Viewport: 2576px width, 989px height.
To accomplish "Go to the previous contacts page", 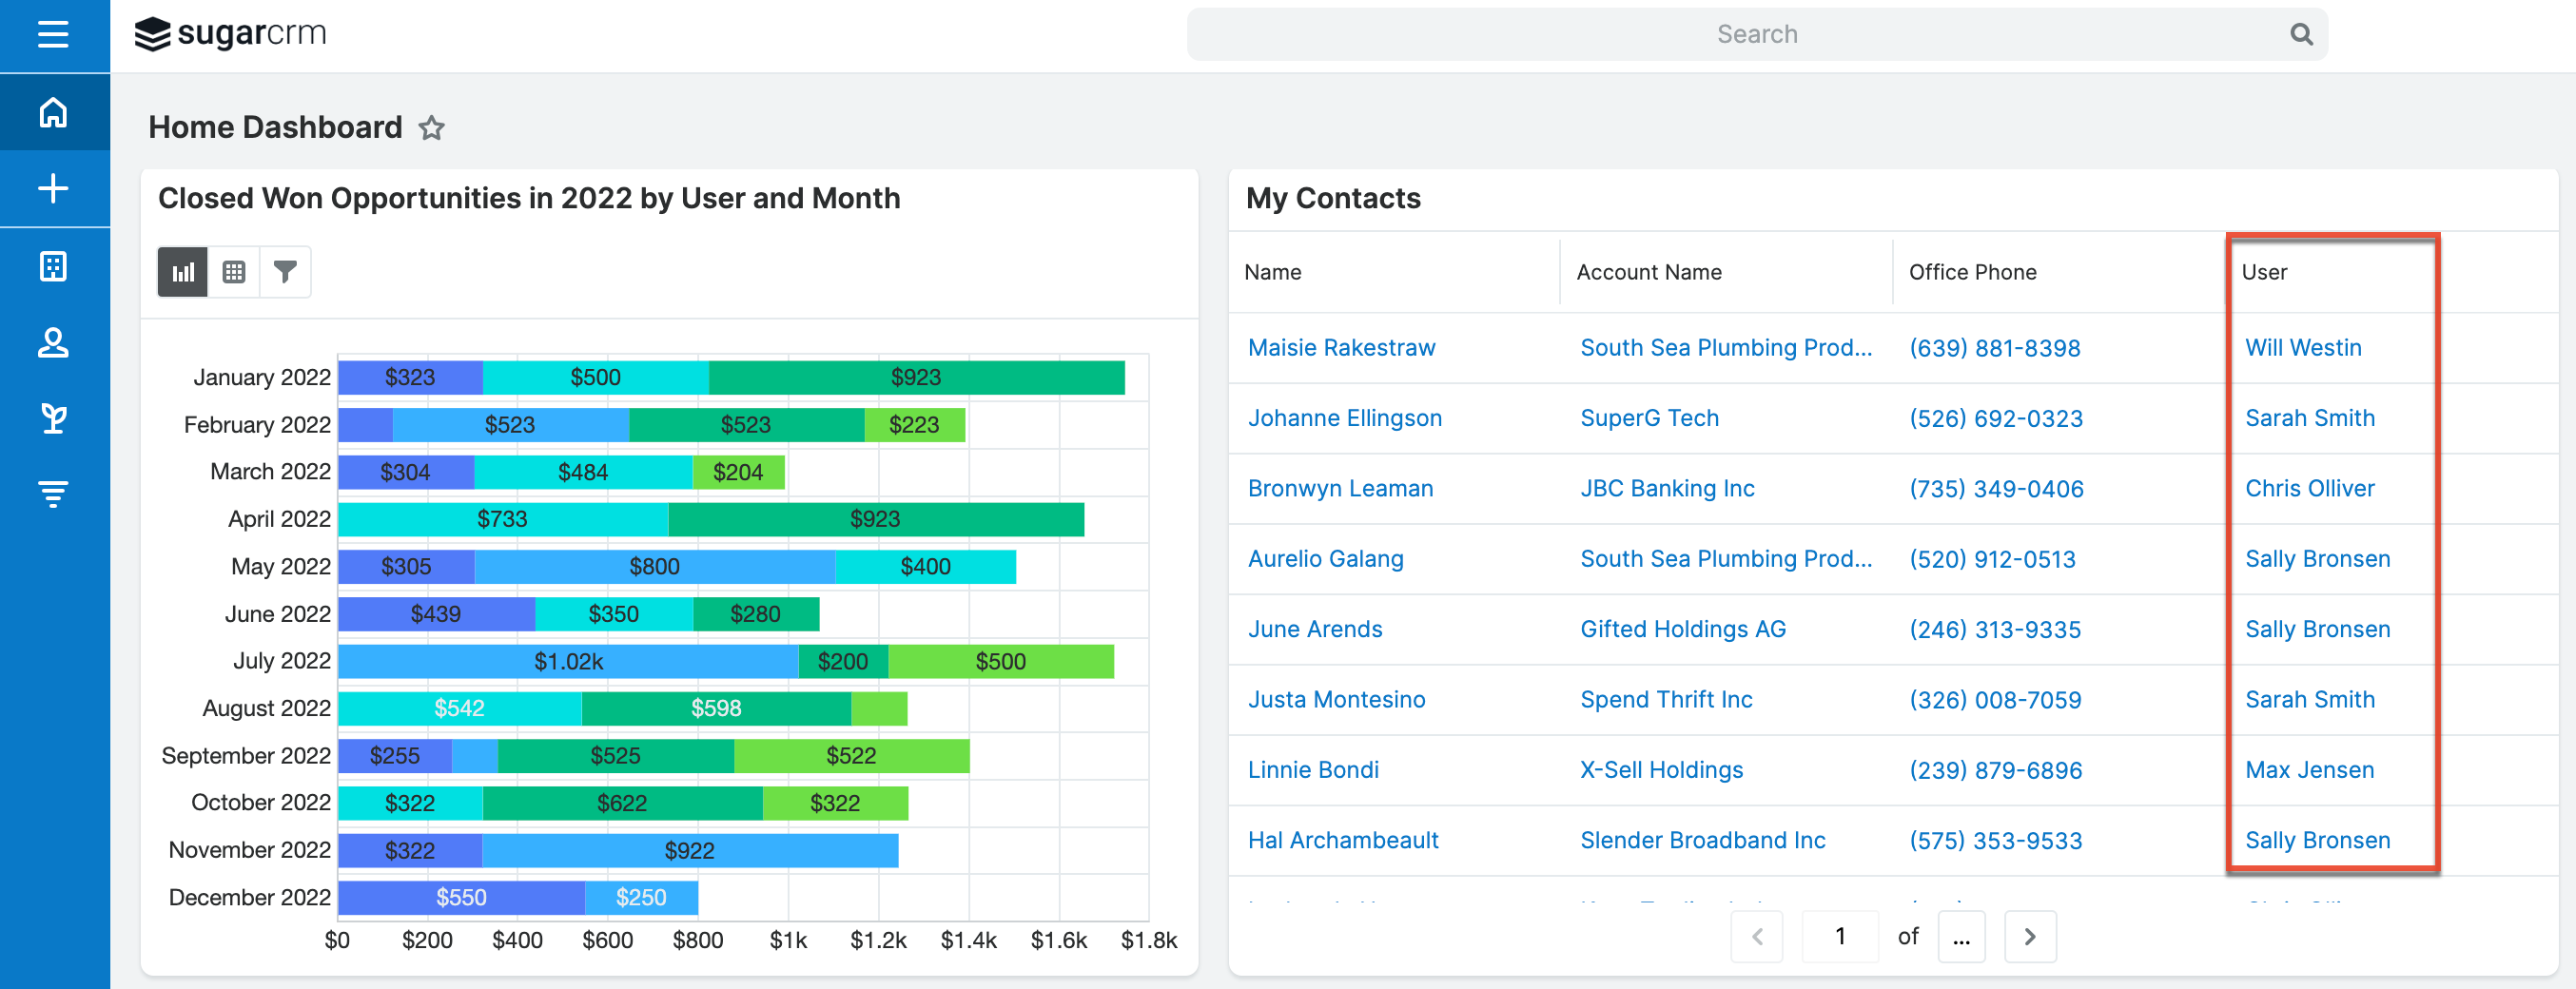I will [1757, 936].
